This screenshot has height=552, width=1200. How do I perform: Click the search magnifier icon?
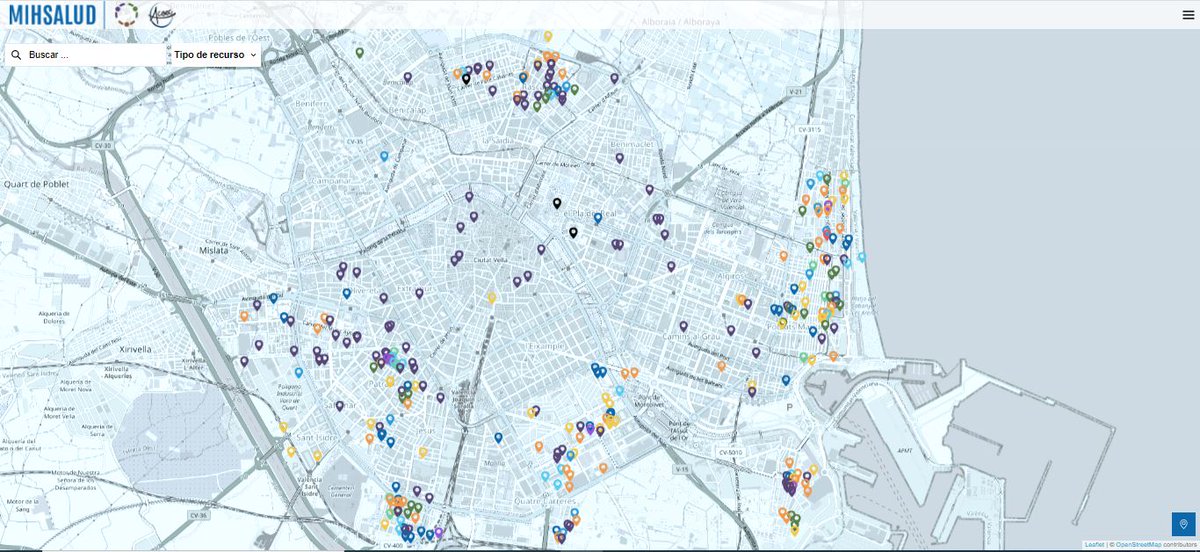pyautogui.click(x=17, y=55)
